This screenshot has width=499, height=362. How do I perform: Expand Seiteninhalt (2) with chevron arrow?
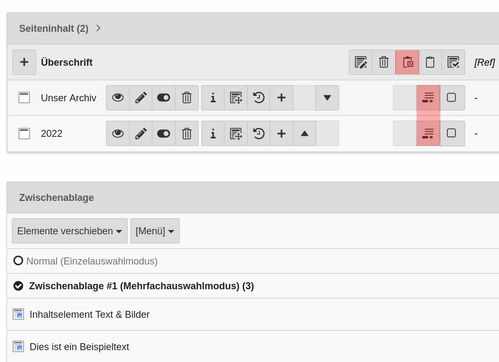click(x=98, y=28)
